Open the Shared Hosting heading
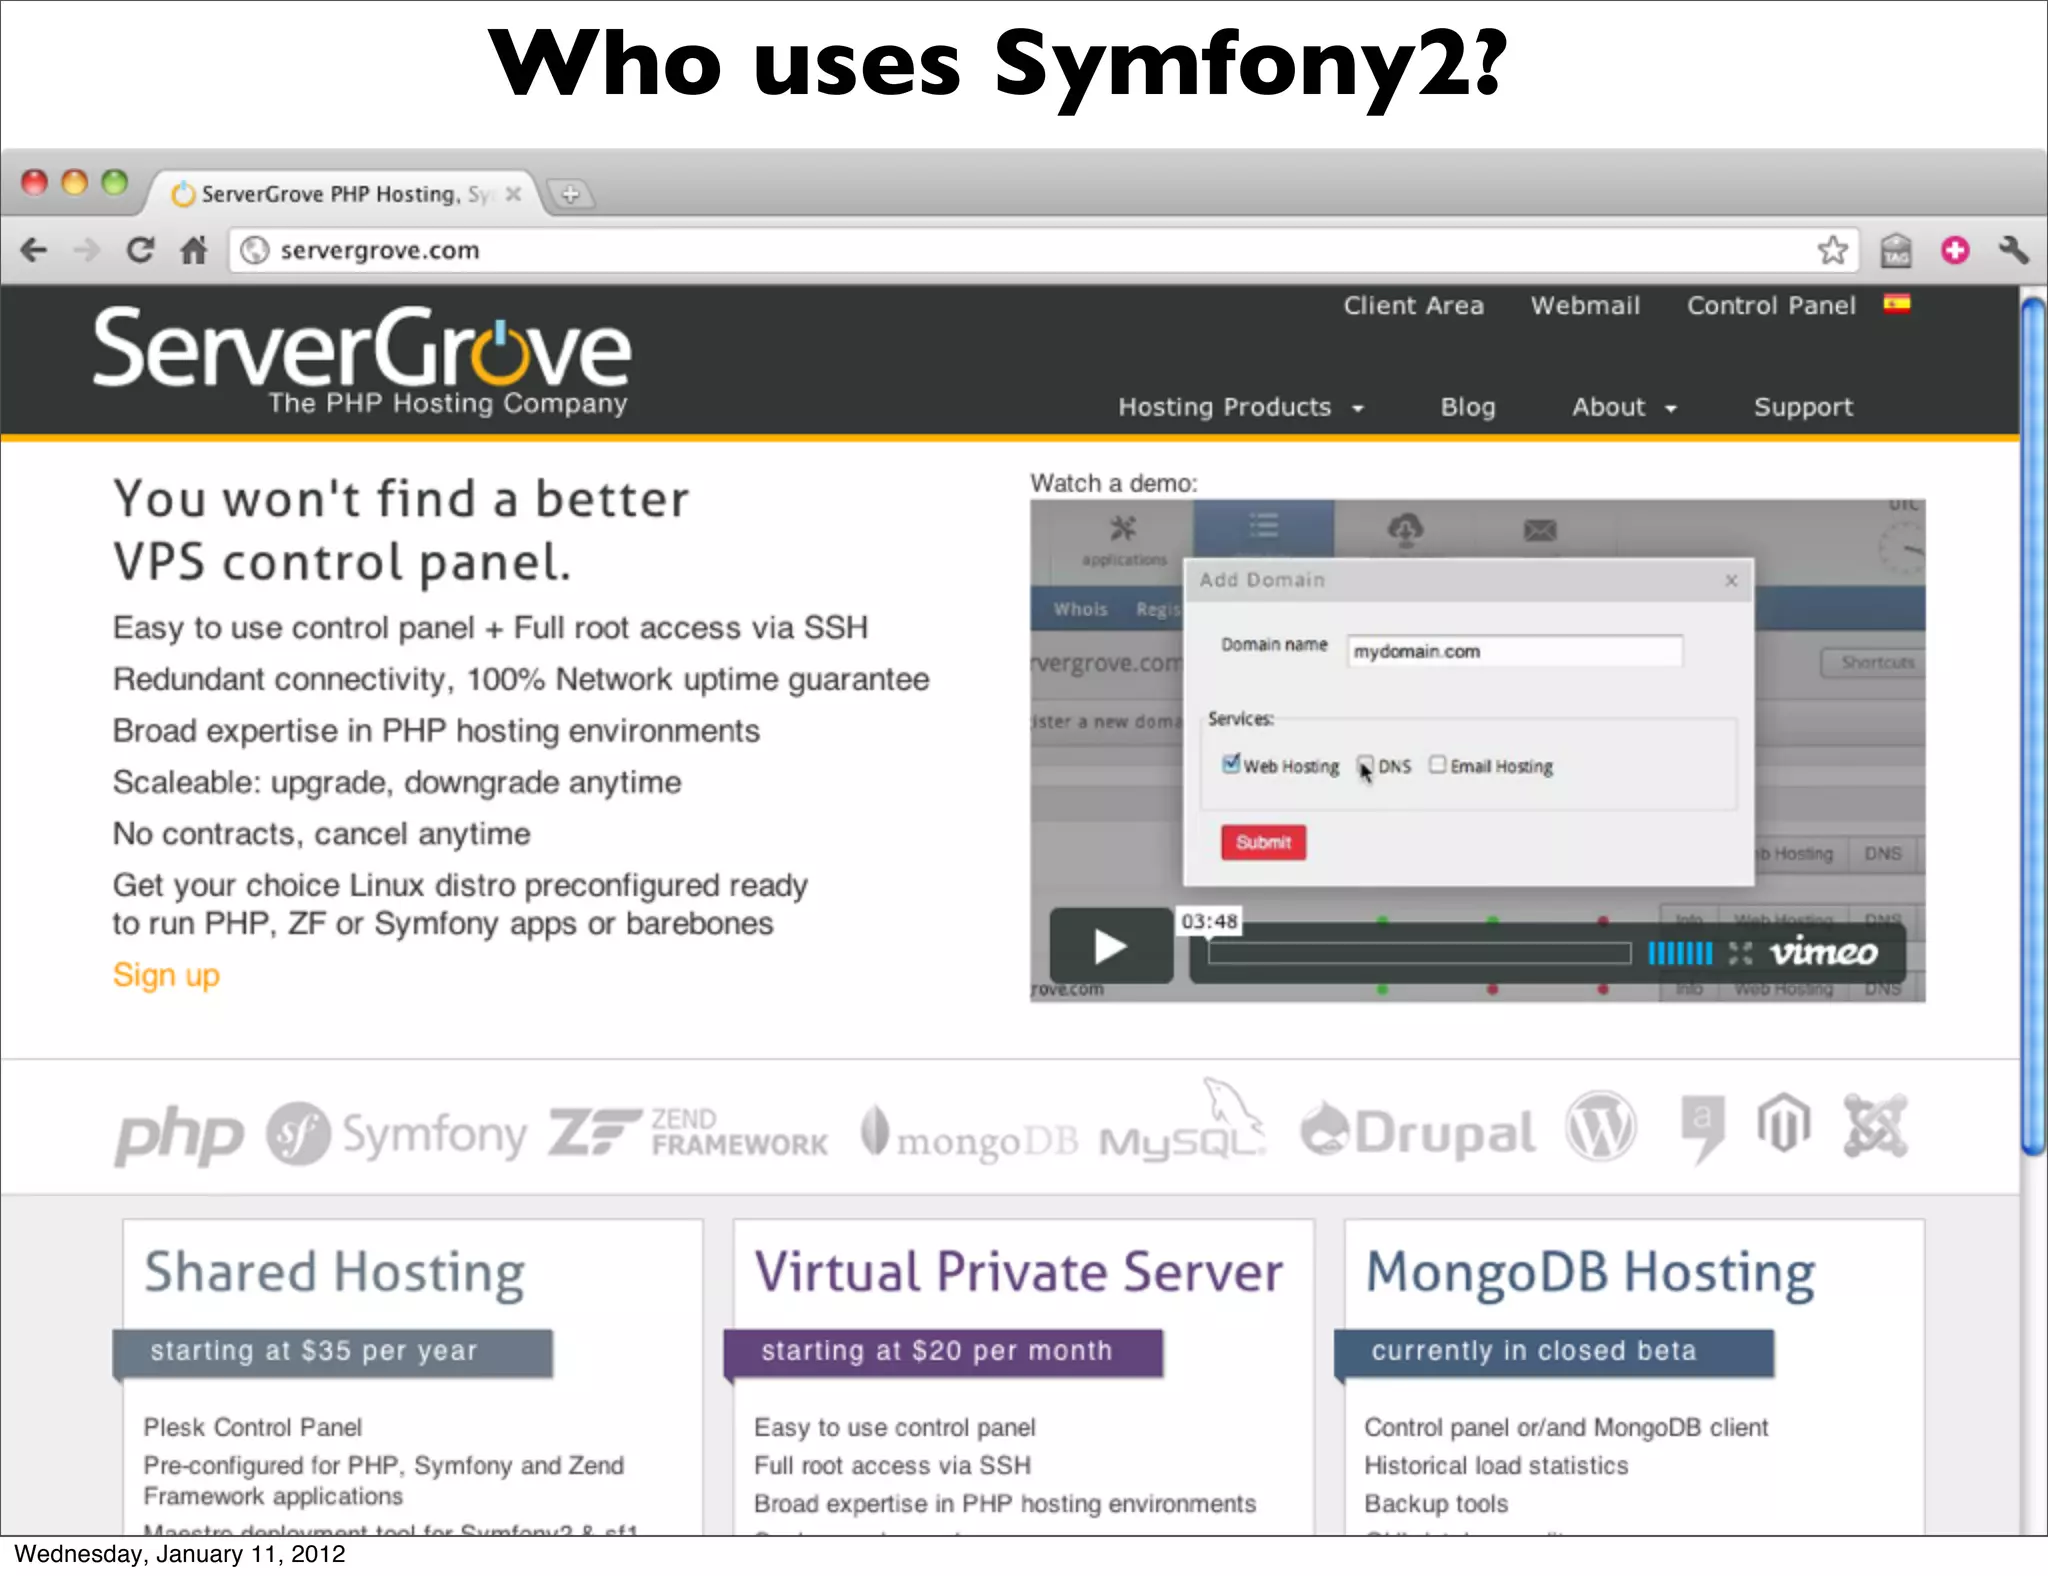2048x1576 pixels. 335,1274
